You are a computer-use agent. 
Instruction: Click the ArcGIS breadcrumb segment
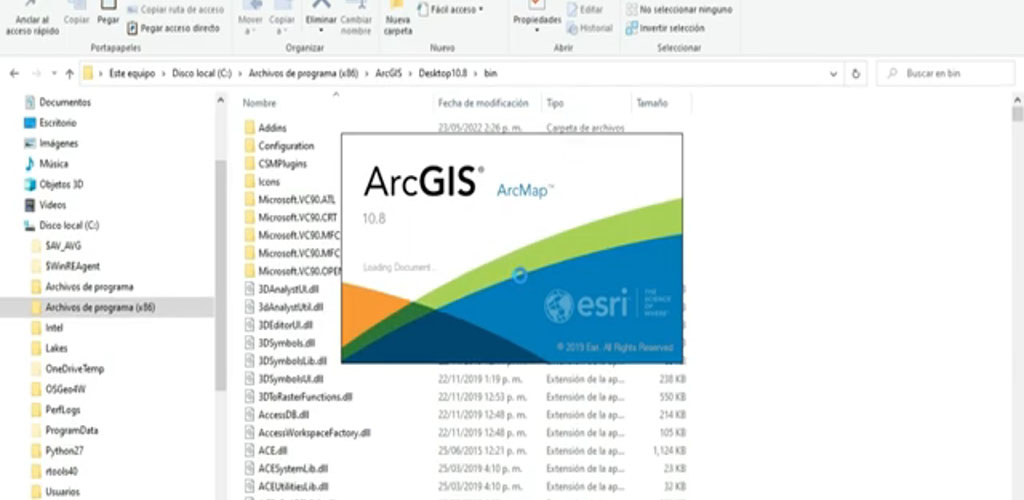[389, 74]
